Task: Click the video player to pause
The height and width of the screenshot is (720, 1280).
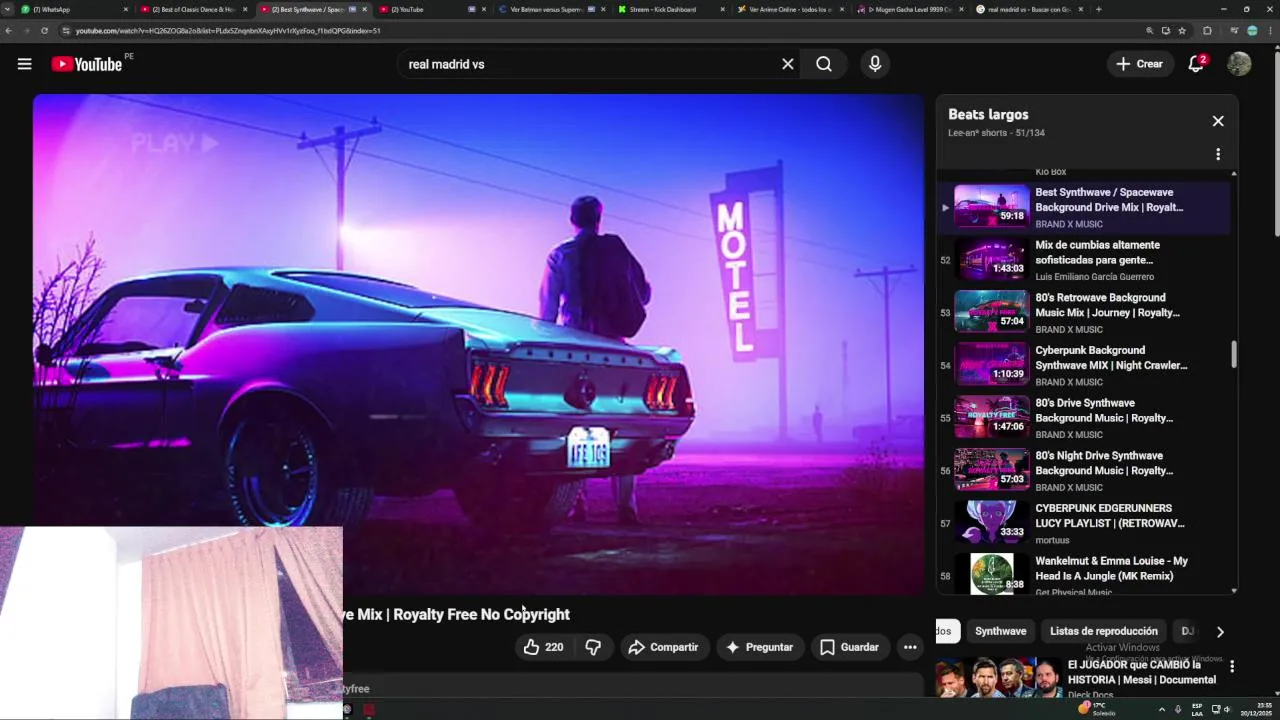Action: pyautogui.click(x=478, y=344)
